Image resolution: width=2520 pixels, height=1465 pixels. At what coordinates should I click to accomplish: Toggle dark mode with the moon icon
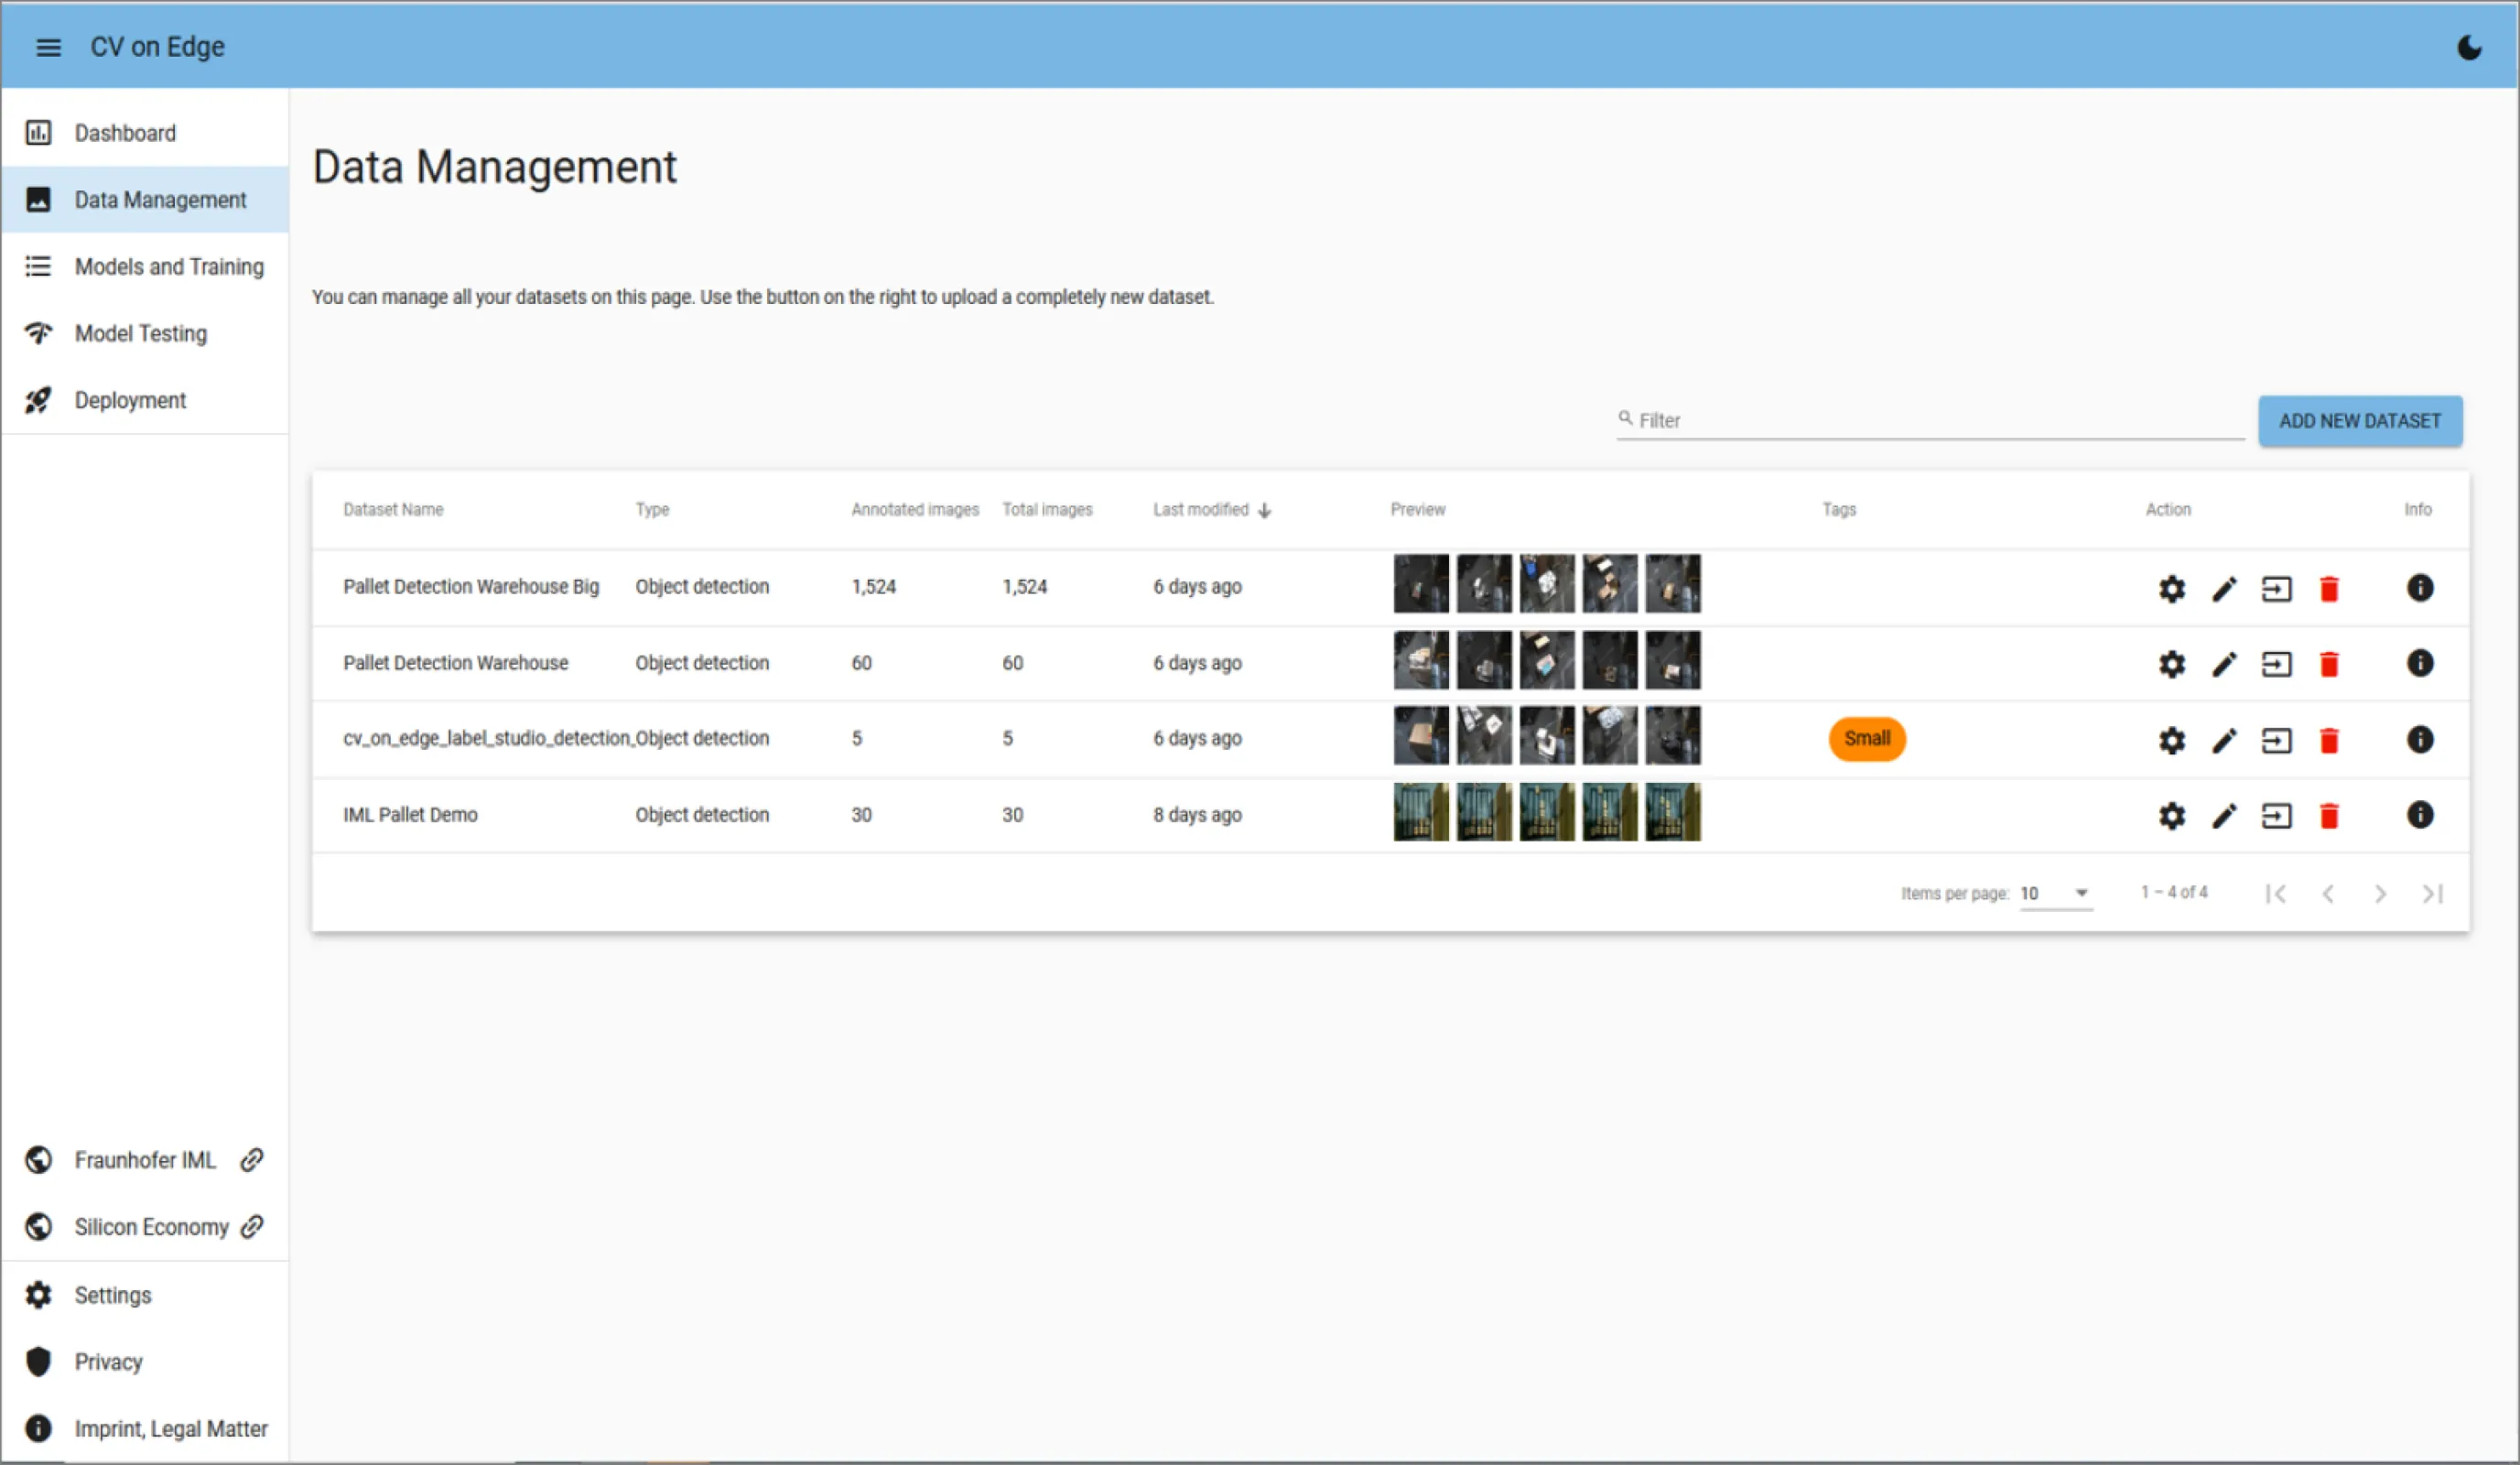(2468, 47)
